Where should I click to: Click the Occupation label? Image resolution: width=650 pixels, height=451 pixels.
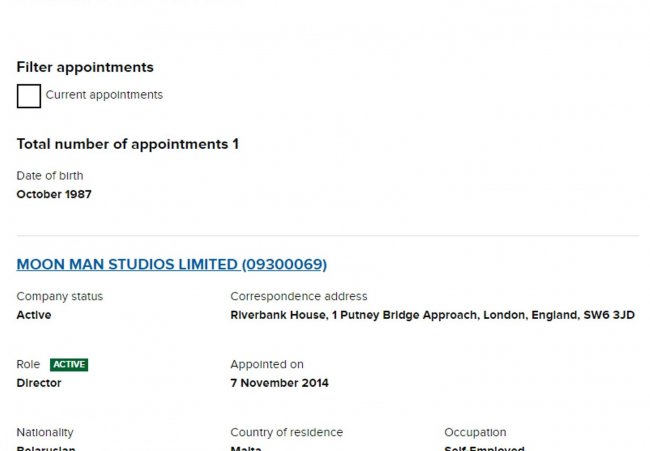point(475,433)
